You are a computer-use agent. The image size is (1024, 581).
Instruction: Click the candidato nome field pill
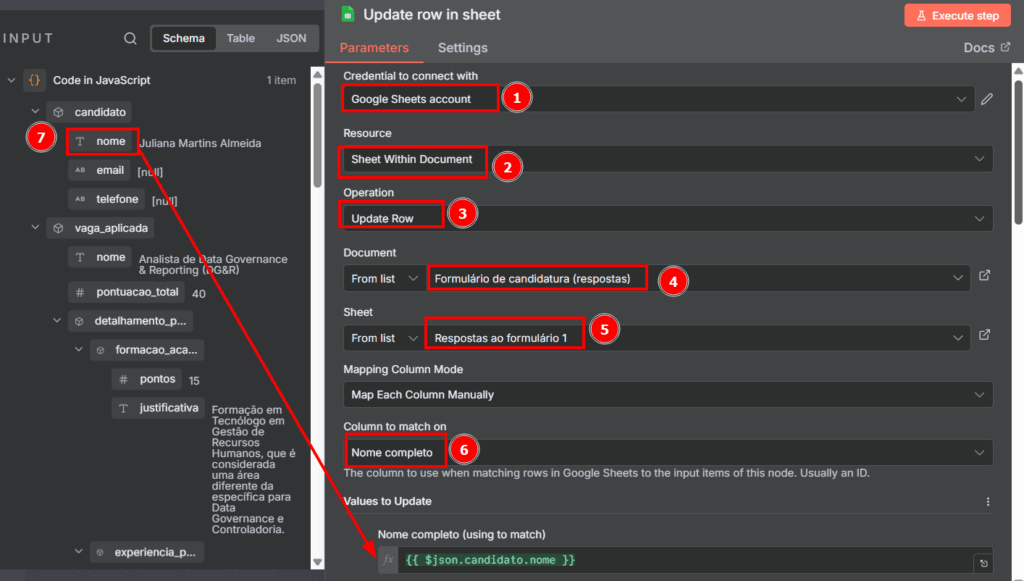click(x=103, y=142)
